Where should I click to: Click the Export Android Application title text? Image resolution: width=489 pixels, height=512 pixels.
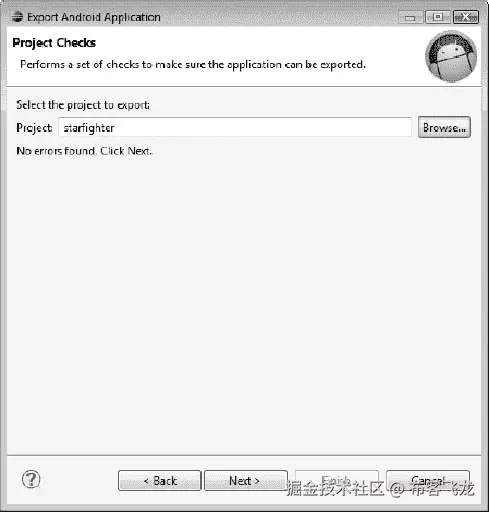pyautogui.click(x=94, y=17)
